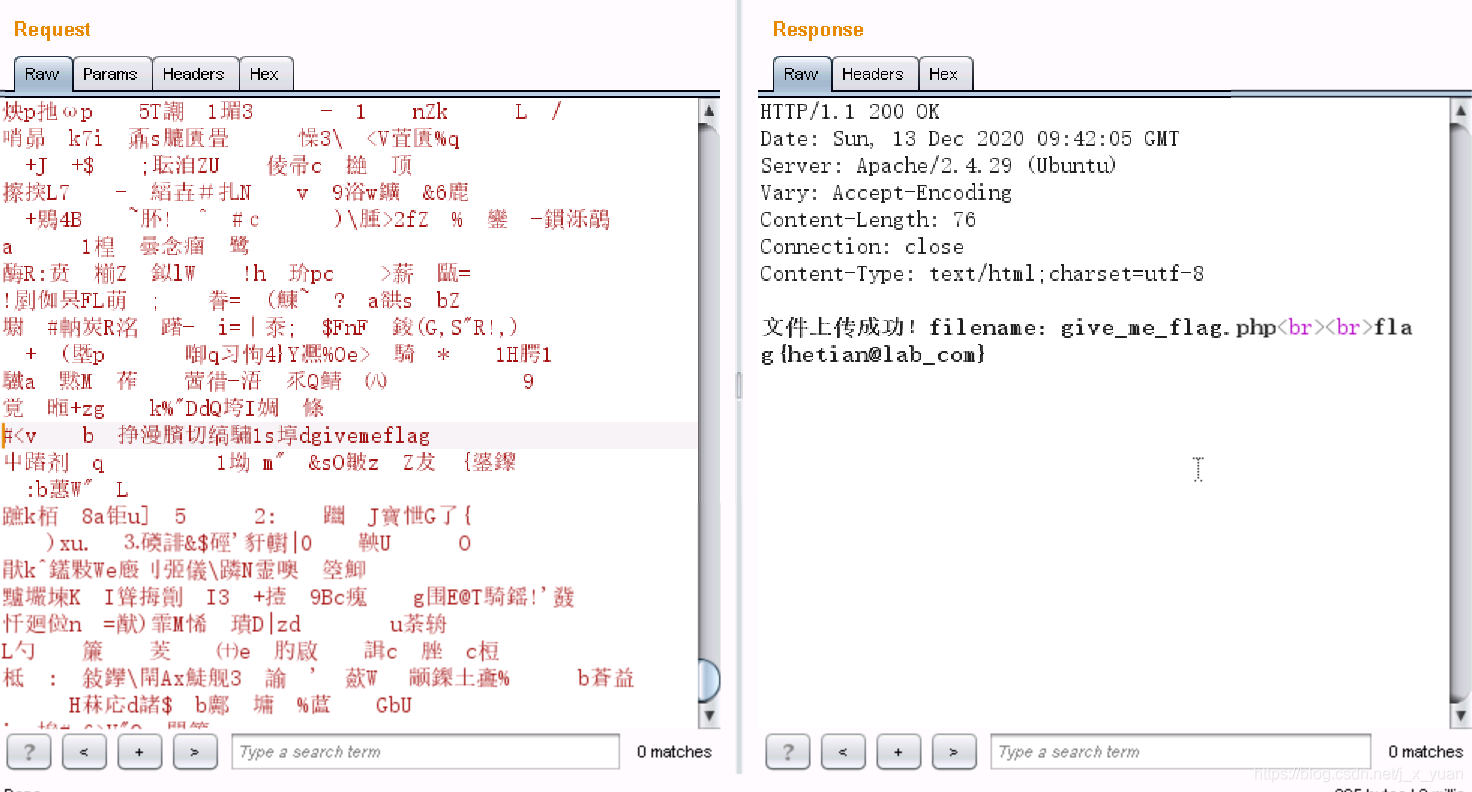
Task: Click the next match arrow under the Response panel
Action: 954,751
